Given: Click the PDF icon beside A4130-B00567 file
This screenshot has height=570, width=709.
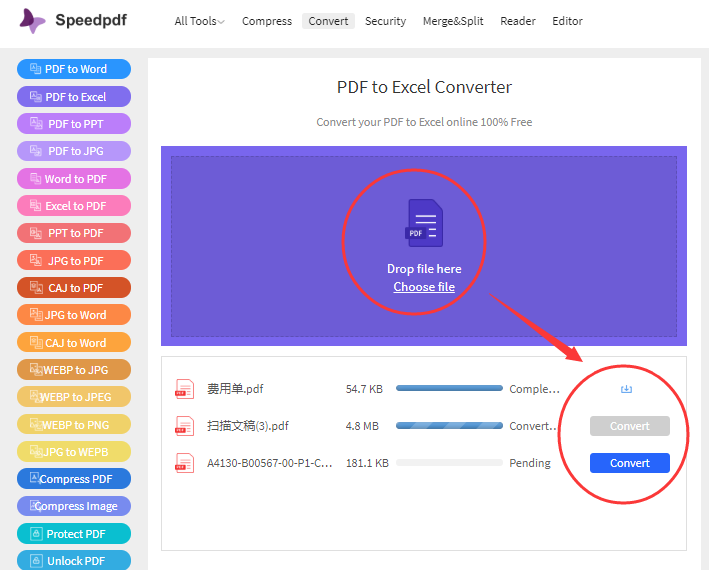Looking at the screenshot, I should click(184, 463).
